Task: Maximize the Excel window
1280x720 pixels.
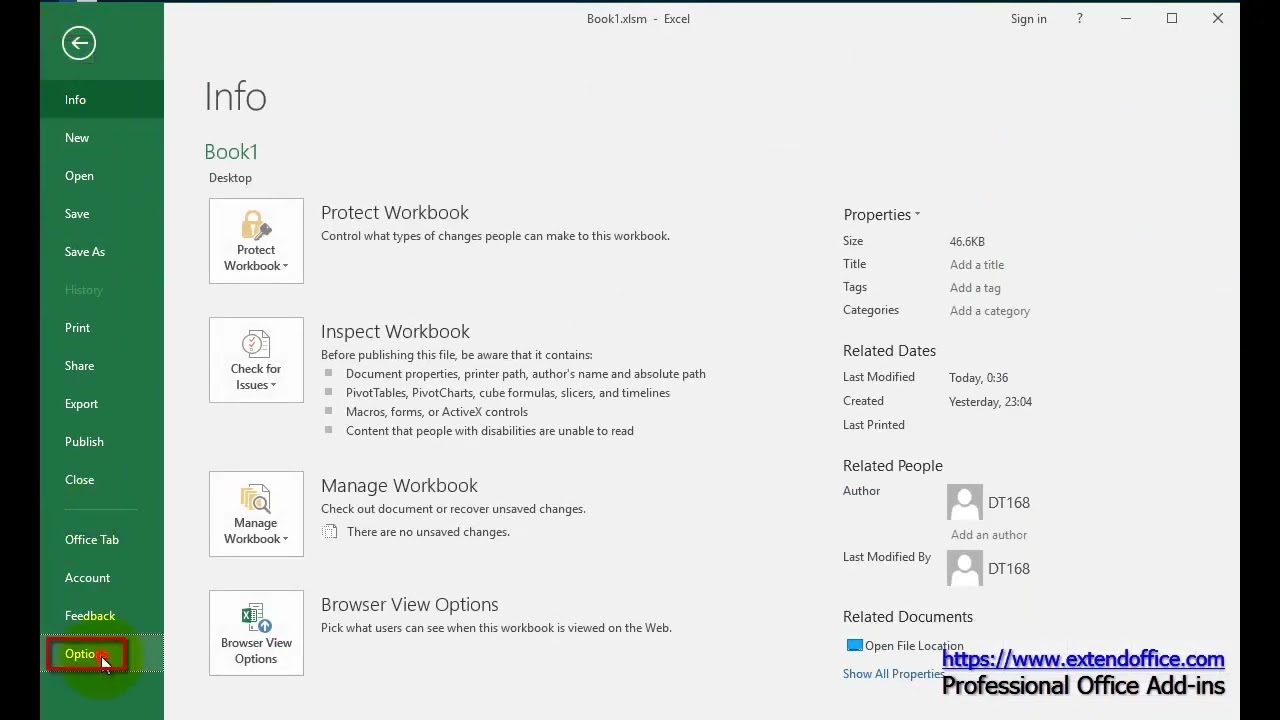Action: click(x=1172, y=19)
